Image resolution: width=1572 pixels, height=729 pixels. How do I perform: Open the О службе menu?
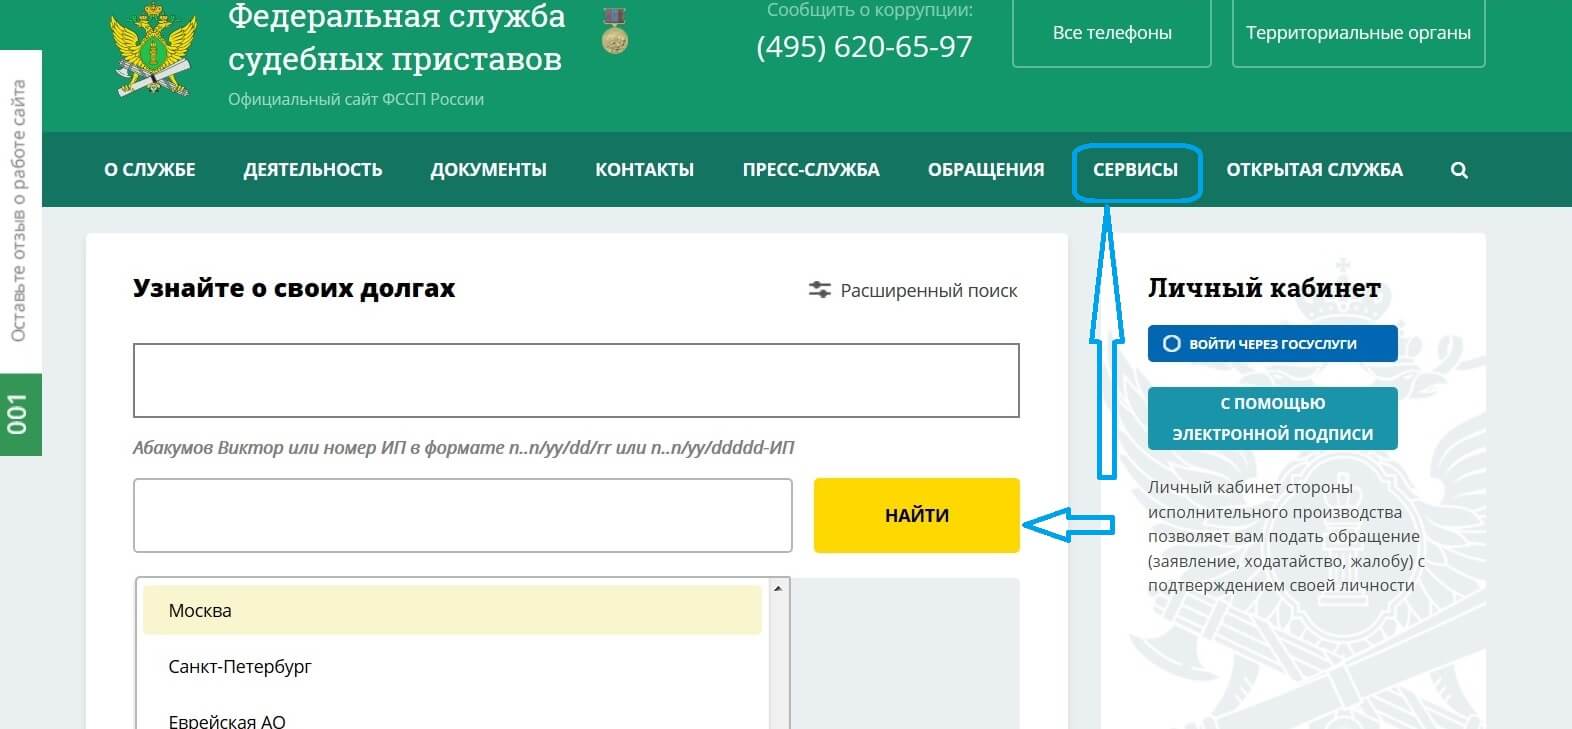tap(150, 170)
